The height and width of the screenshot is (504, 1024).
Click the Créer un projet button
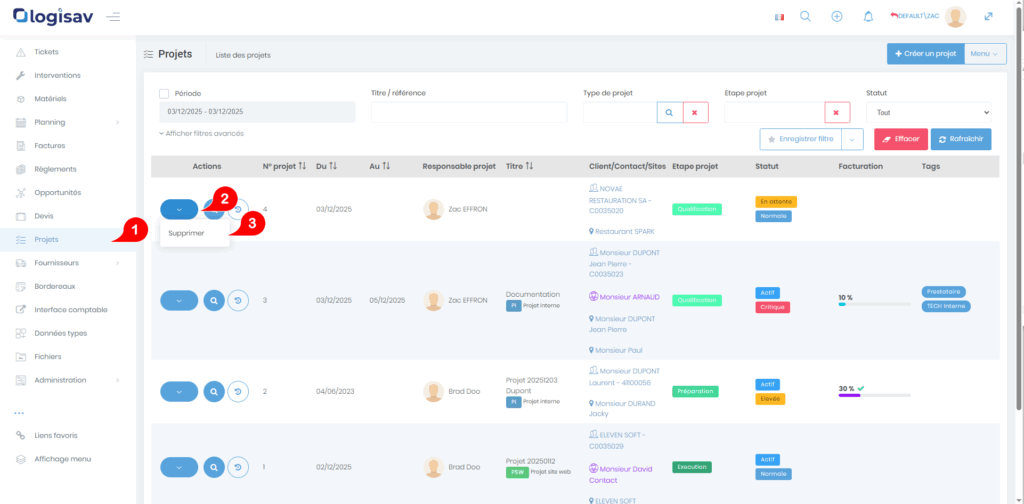(x=925, y=54)
